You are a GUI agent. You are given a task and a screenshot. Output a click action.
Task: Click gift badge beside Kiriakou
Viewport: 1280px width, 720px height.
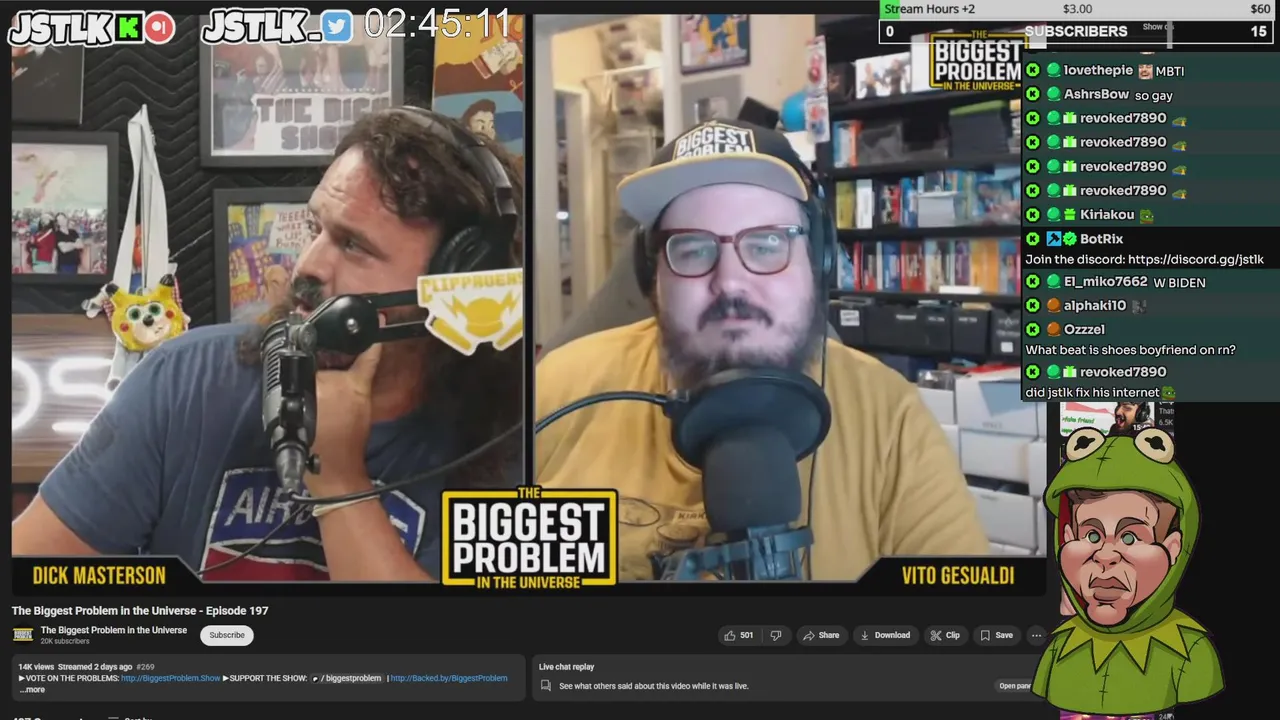tap(1069, 214)
